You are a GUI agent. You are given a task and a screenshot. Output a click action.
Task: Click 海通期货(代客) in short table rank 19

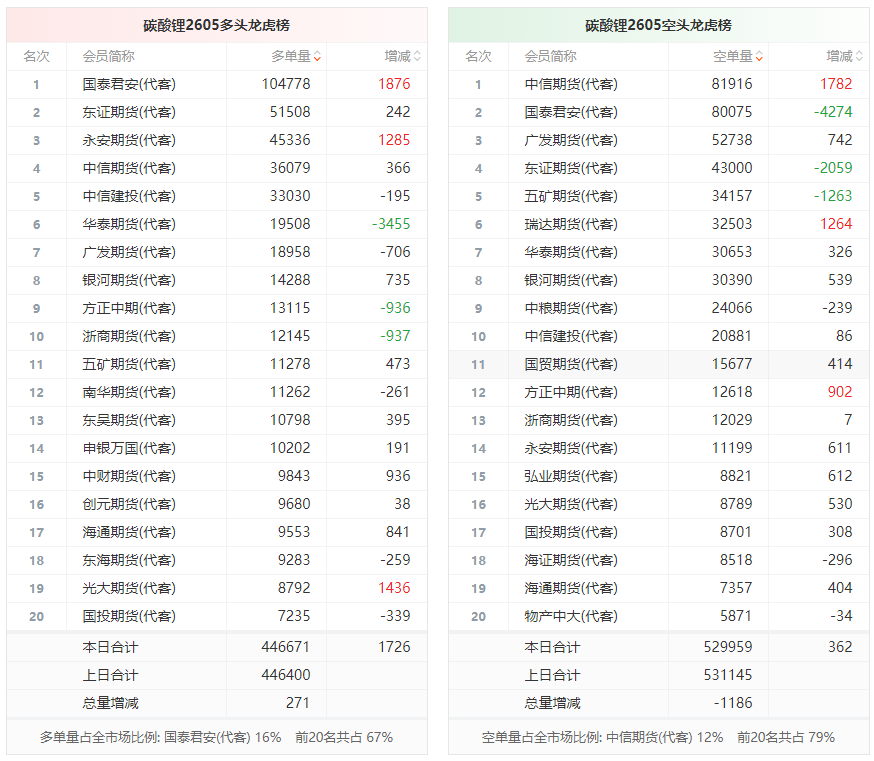571,588
